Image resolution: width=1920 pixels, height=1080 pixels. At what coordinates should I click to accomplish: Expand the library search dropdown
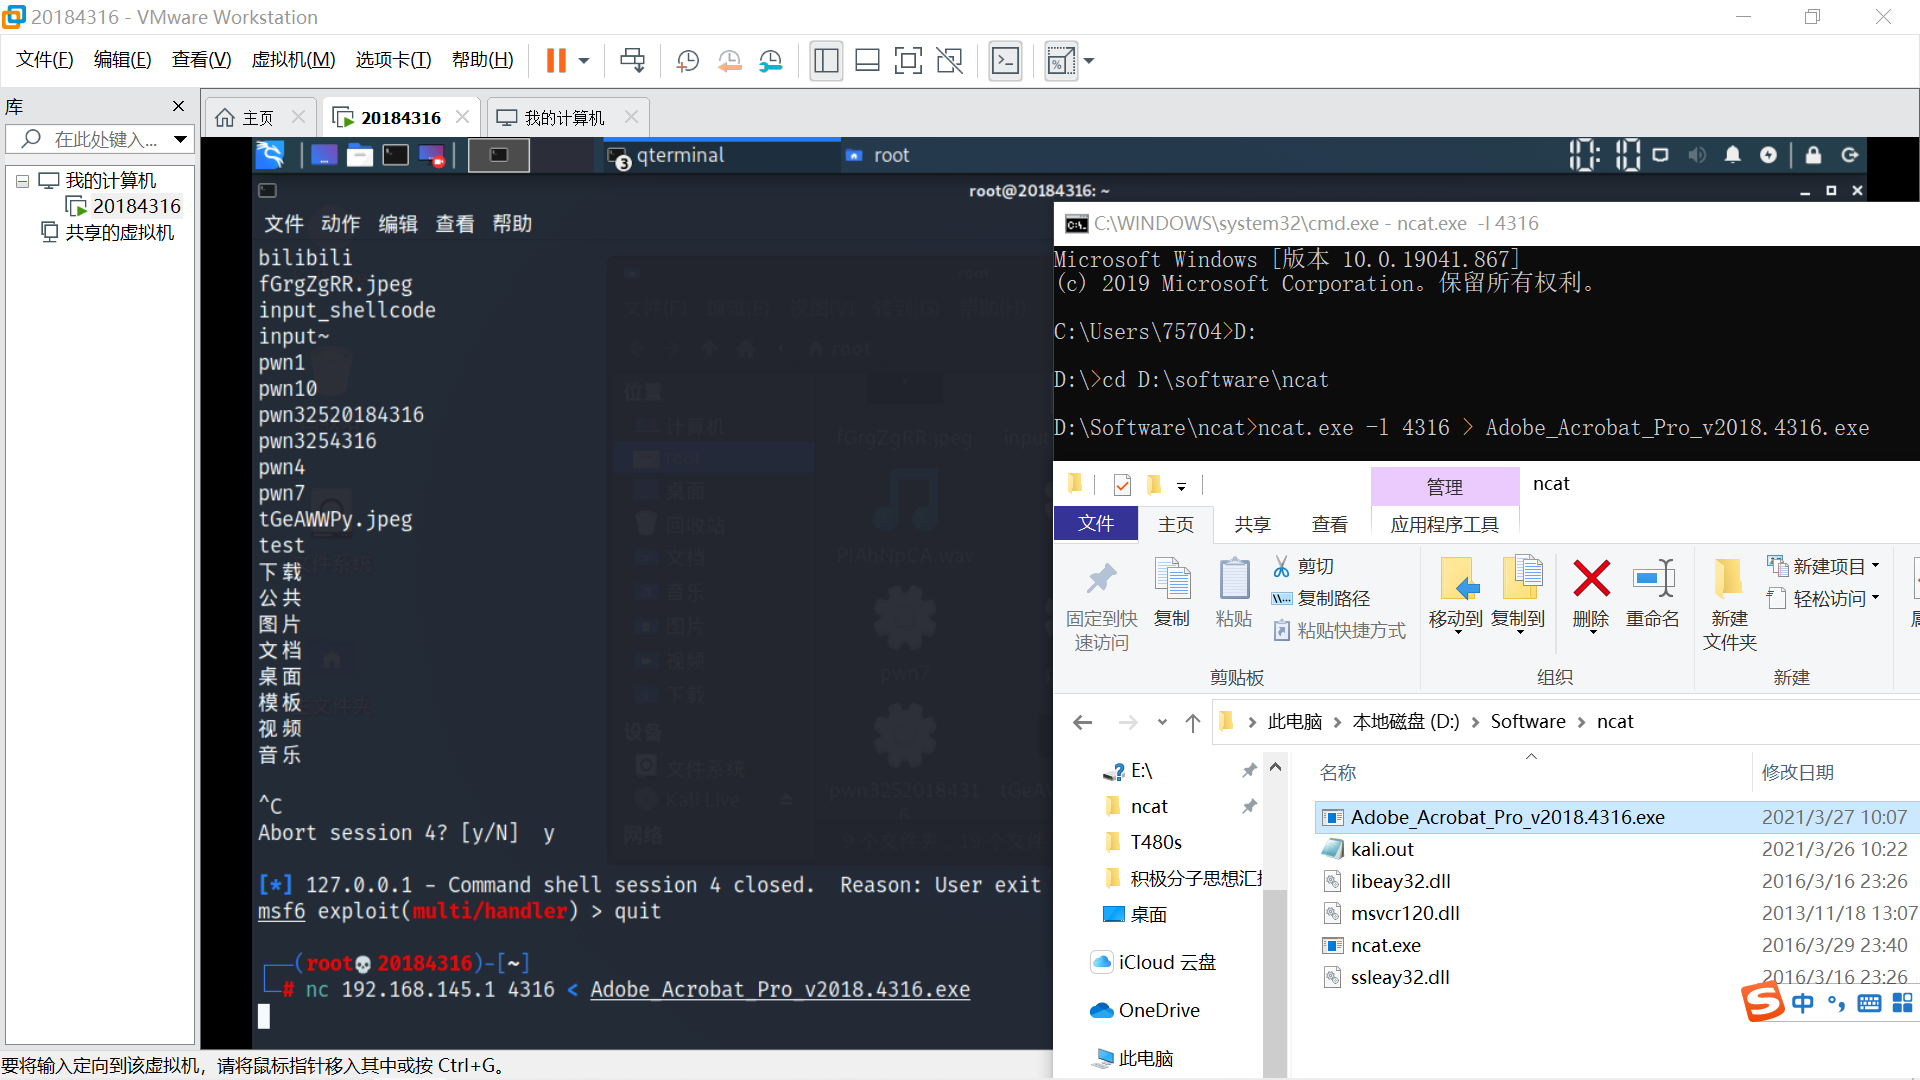click(180, 139)
